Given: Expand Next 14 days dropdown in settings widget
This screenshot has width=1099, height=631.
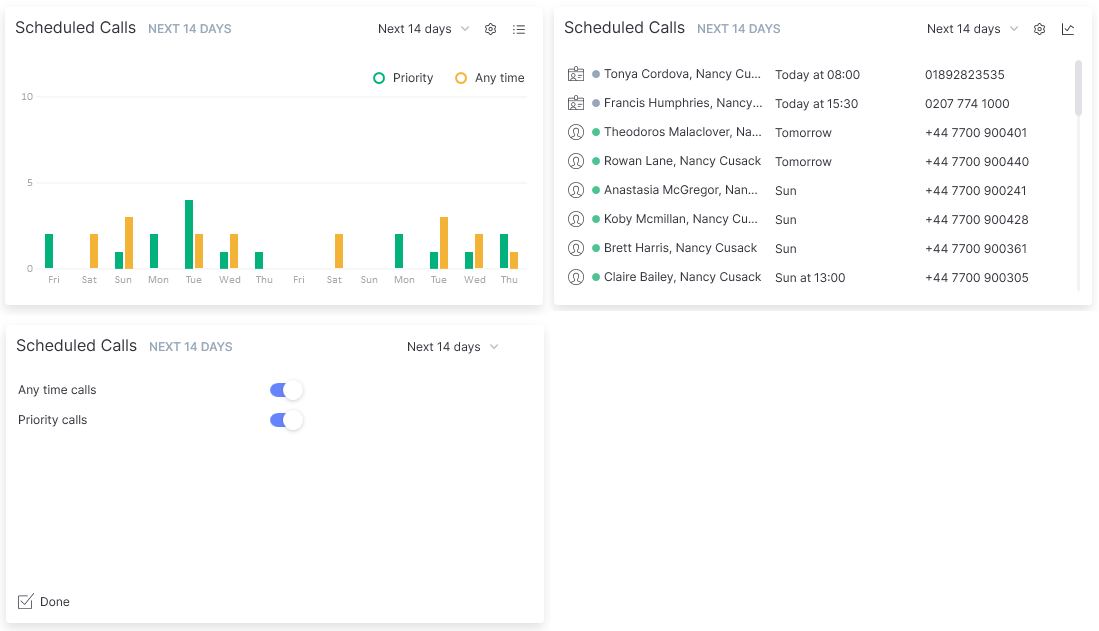Looking at the screenshot, I should (452, 347).
